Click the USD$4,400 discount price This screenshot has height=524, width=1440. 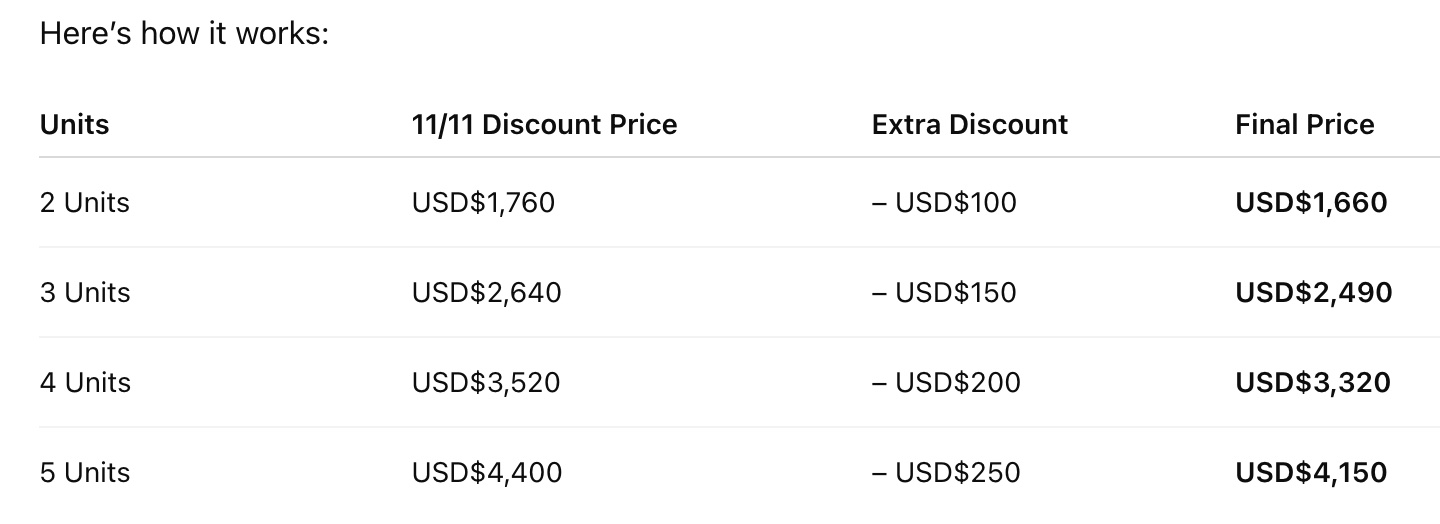click(x=487, y=472)
